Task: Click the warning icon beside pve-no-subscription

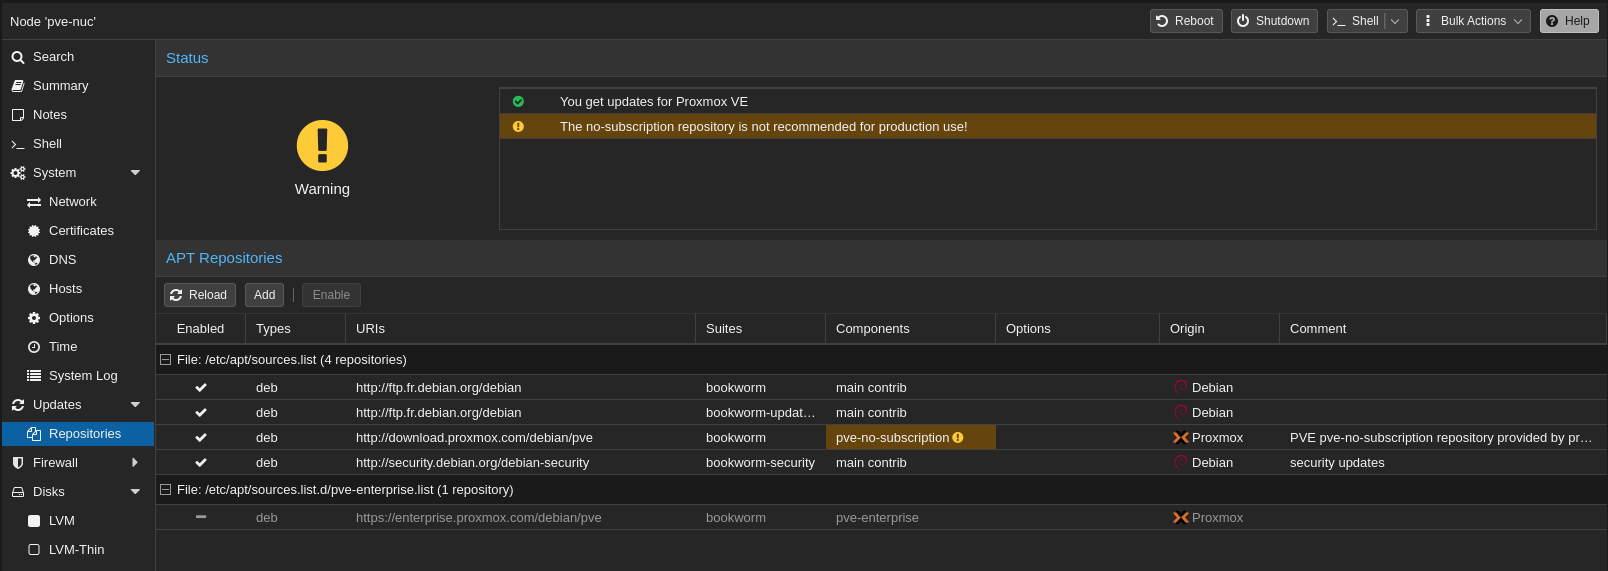Action: click(958, 437)
